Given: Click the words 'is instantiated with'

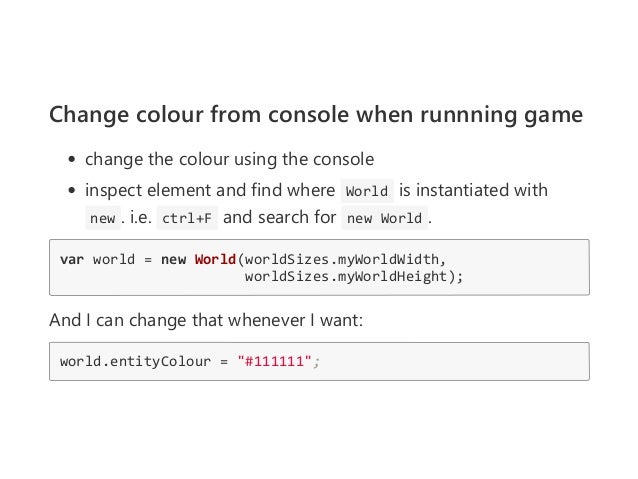Looking at the screenshot, I should click(x=473, y=190).
